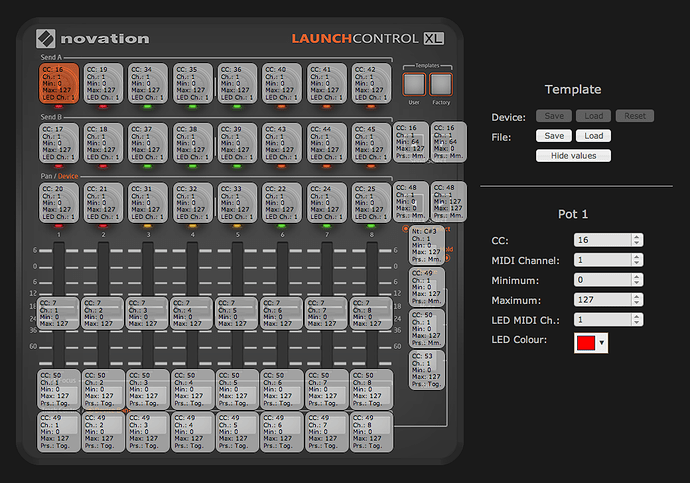Select the Send B knob labeled CC 45

coord(371,143)
